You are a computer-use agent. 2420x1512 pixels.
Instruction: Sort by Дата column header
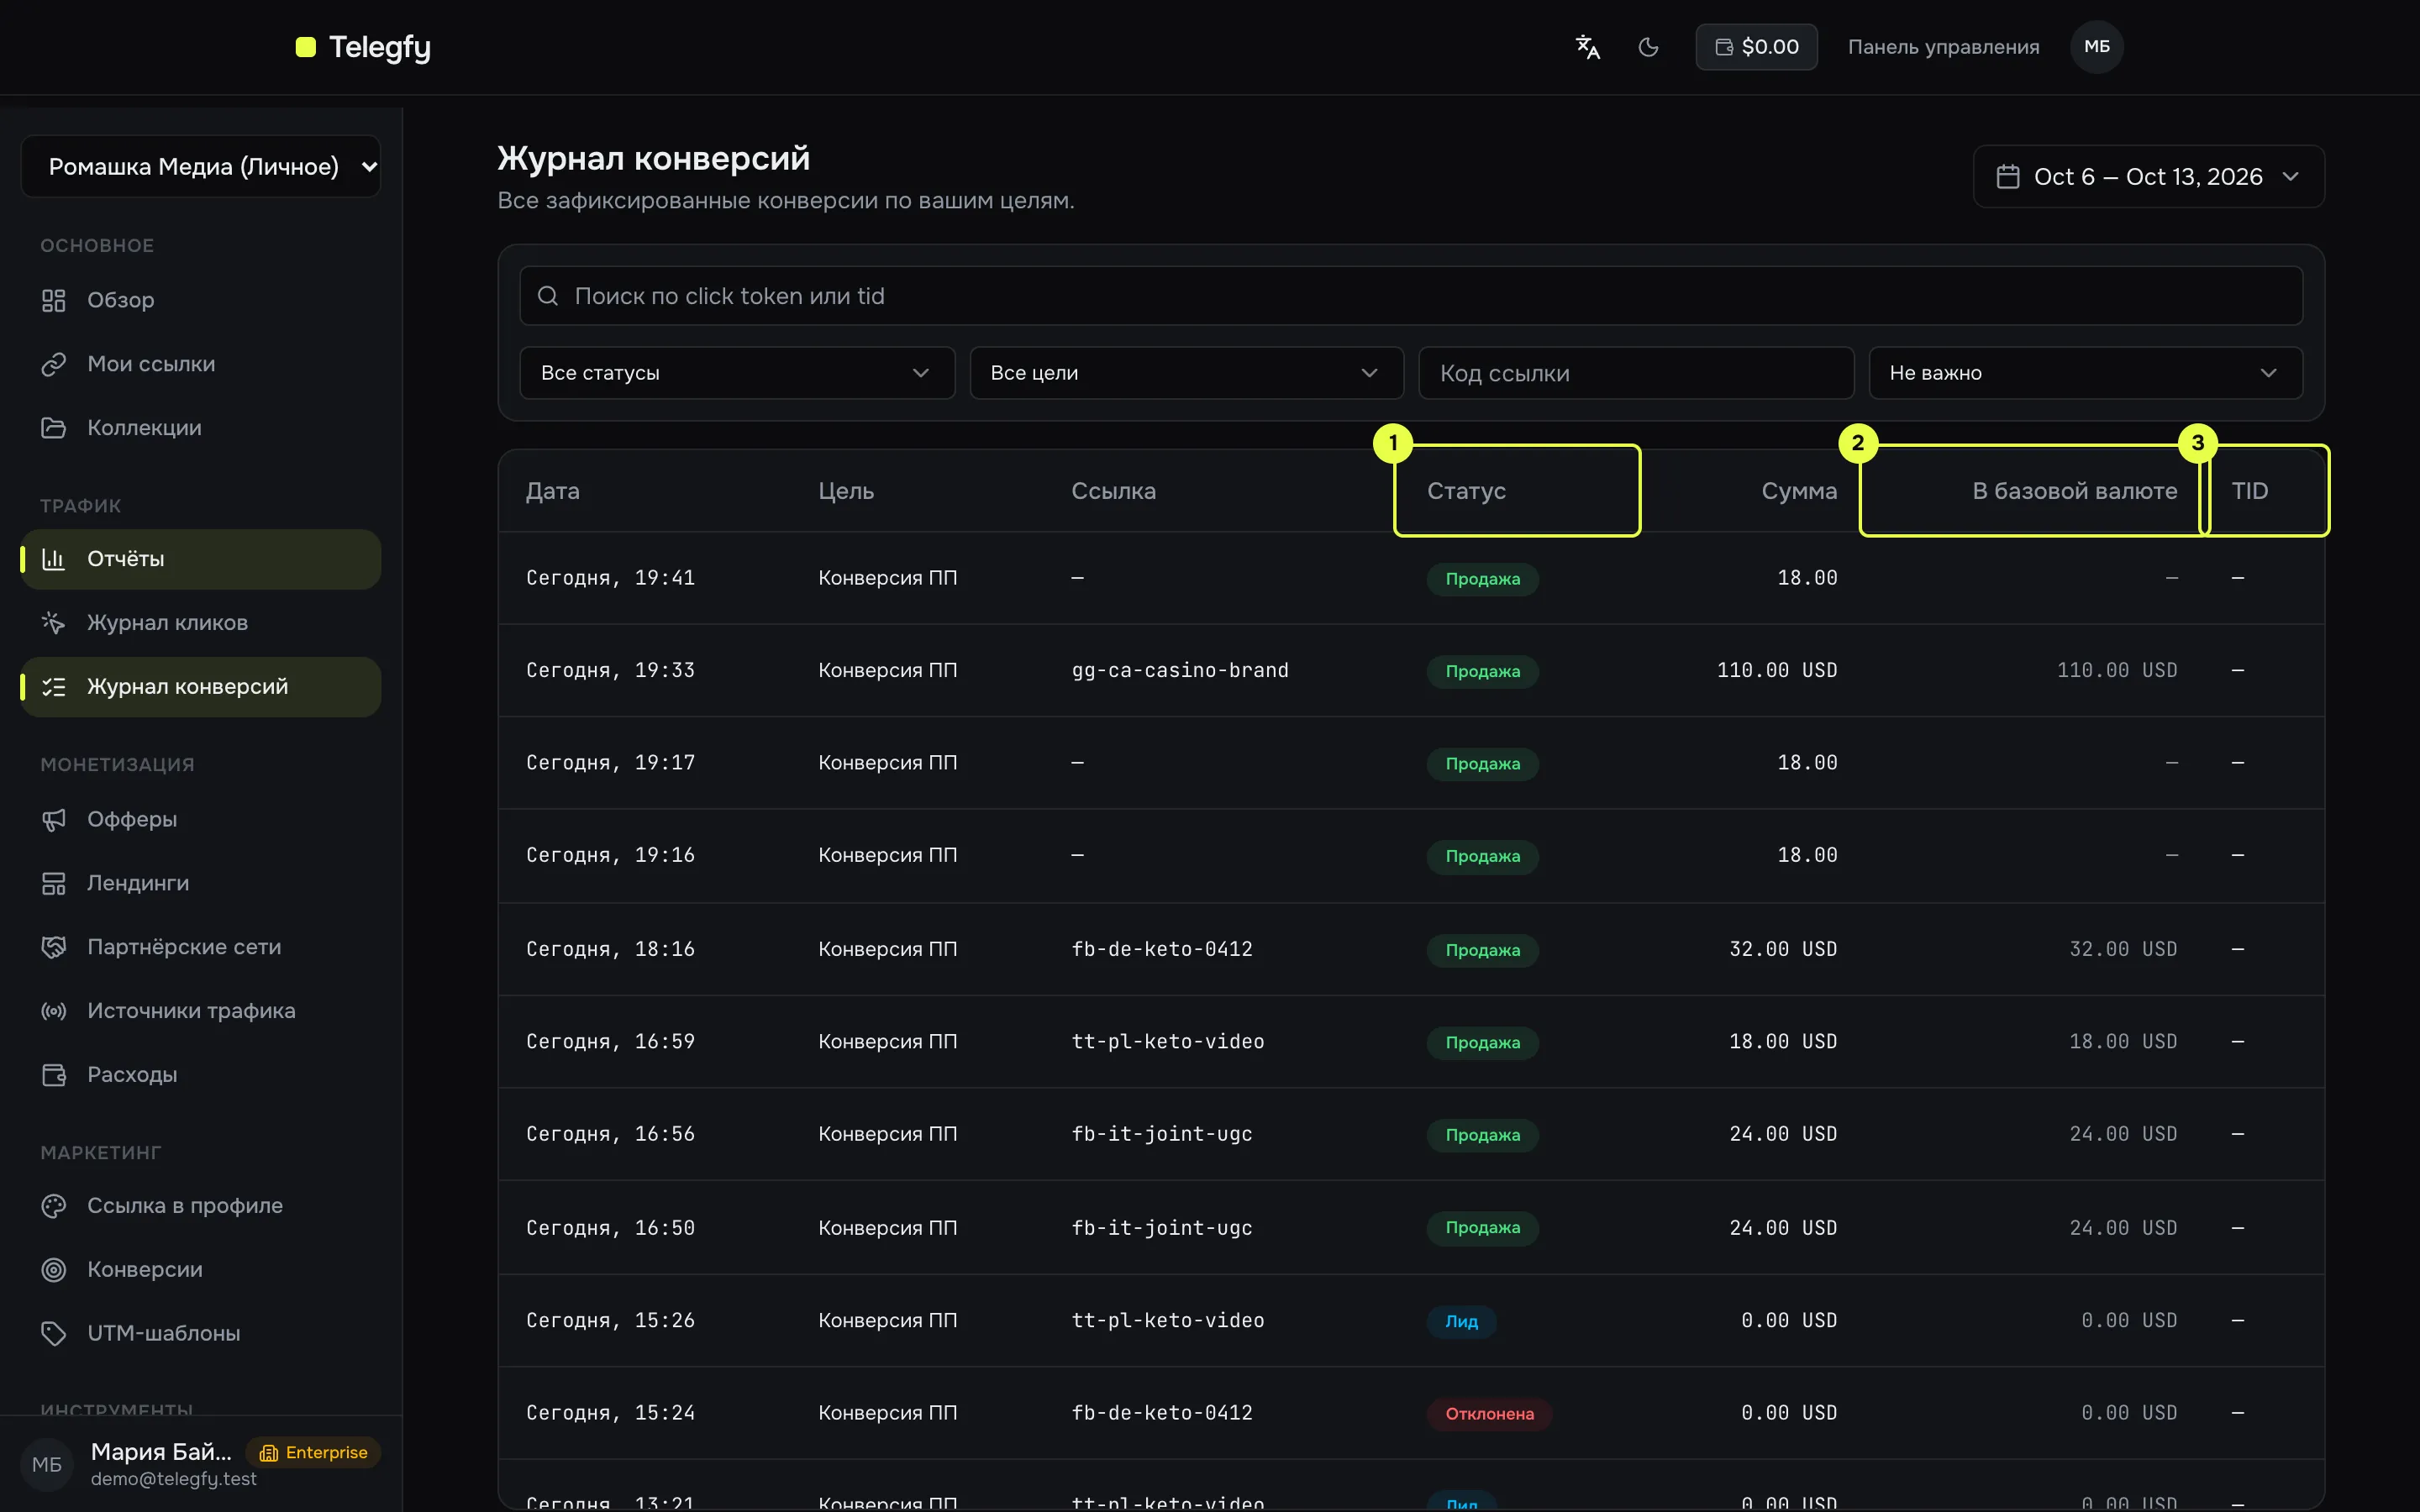[553, 491]
